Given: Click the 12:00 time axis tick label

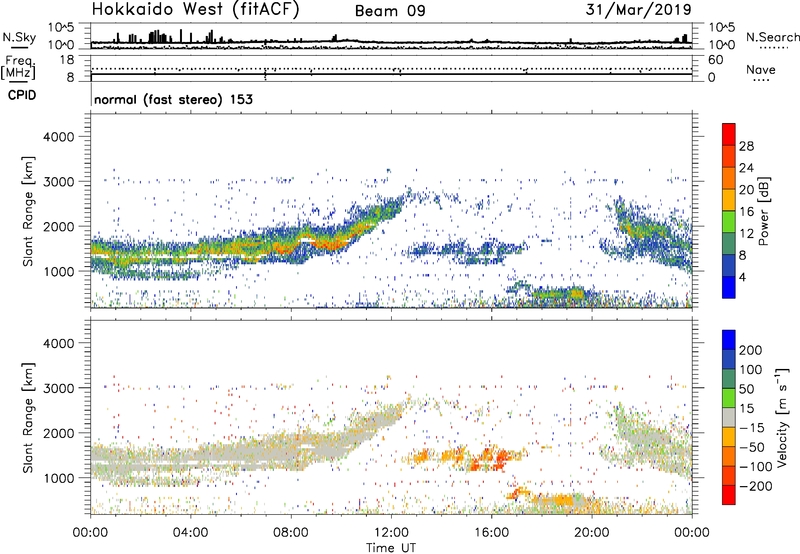Looking at the screenshot, I should tap(391, 533).
